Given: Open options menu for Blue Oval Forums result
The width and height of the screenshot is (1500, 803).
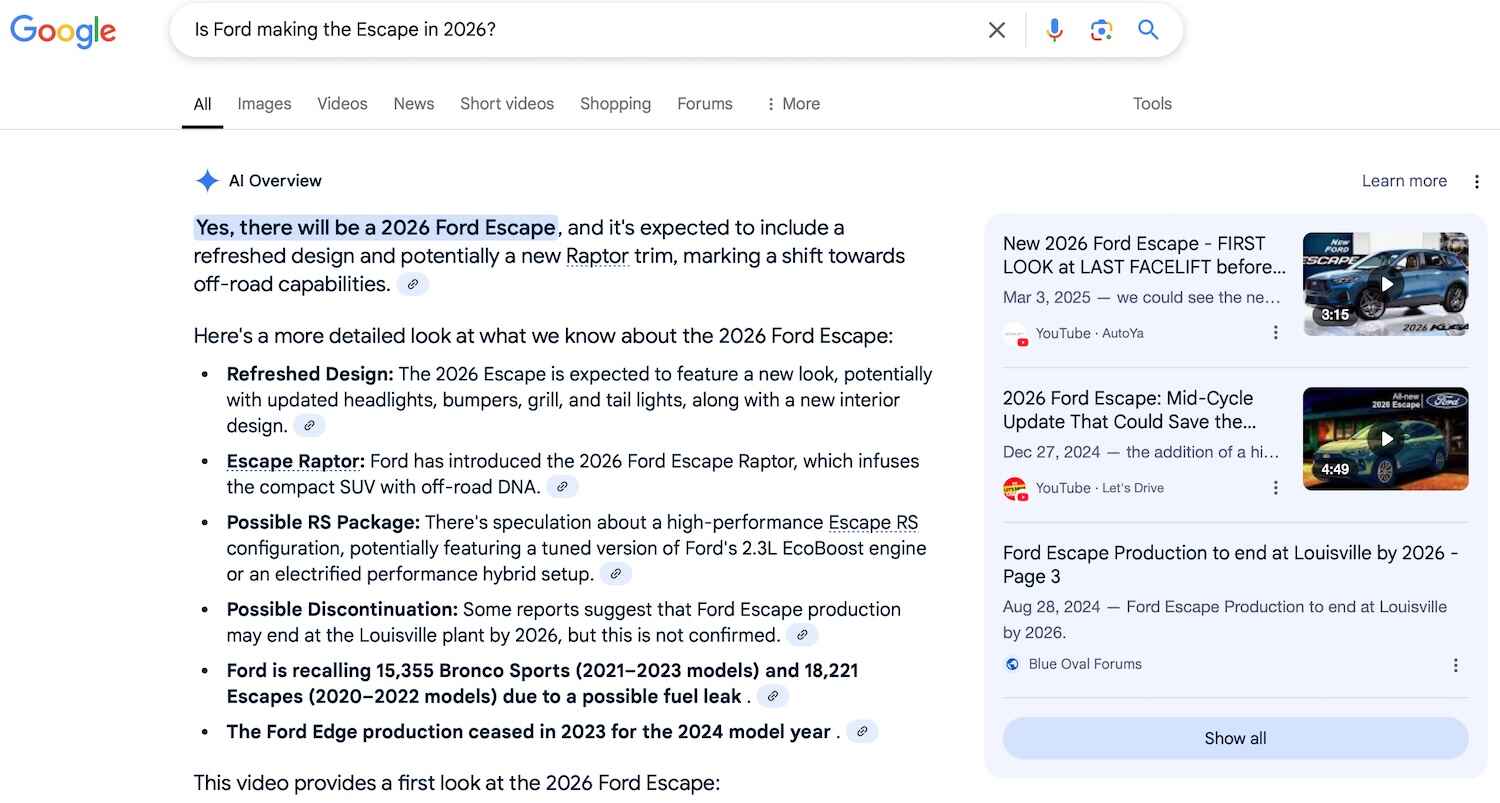Looking at the screenshot, I should tap(1456, 665).
